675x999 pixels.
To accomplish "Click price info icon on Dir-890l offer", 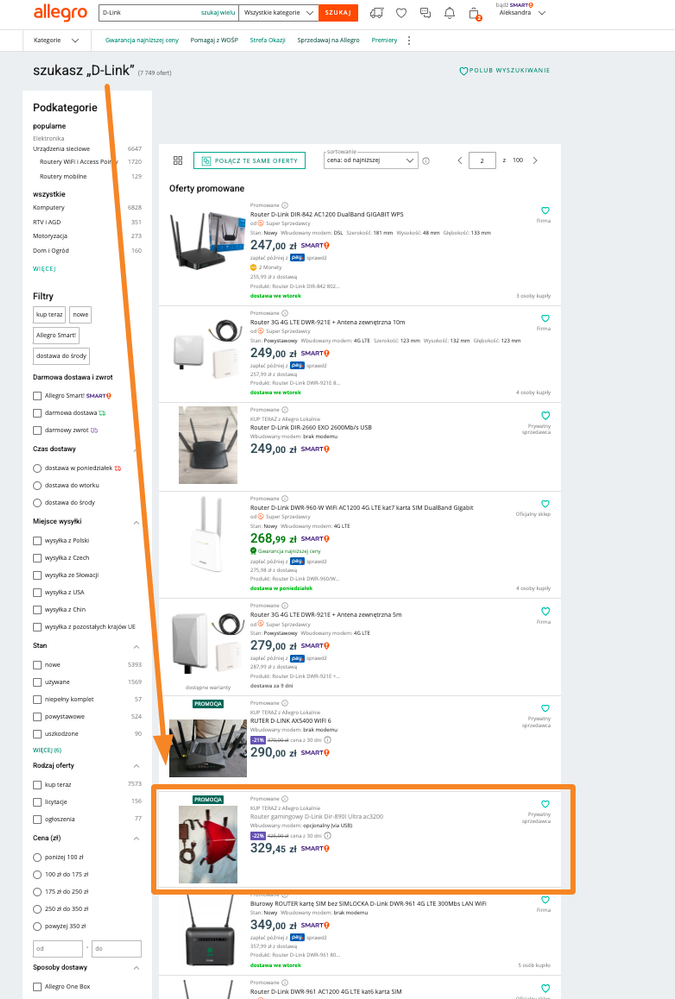I will click(328, 835).
